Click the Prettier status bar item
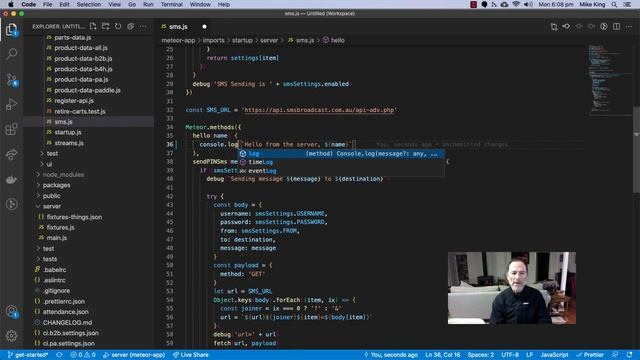The image size is (640, 360). 590,355
